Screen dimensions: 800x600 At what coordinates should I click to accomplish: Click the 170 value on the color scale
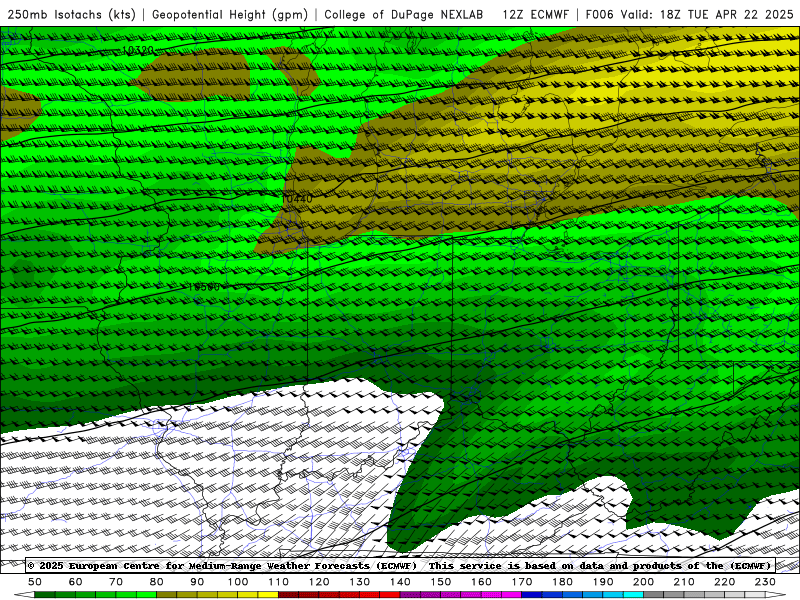[x=522, y=582]
